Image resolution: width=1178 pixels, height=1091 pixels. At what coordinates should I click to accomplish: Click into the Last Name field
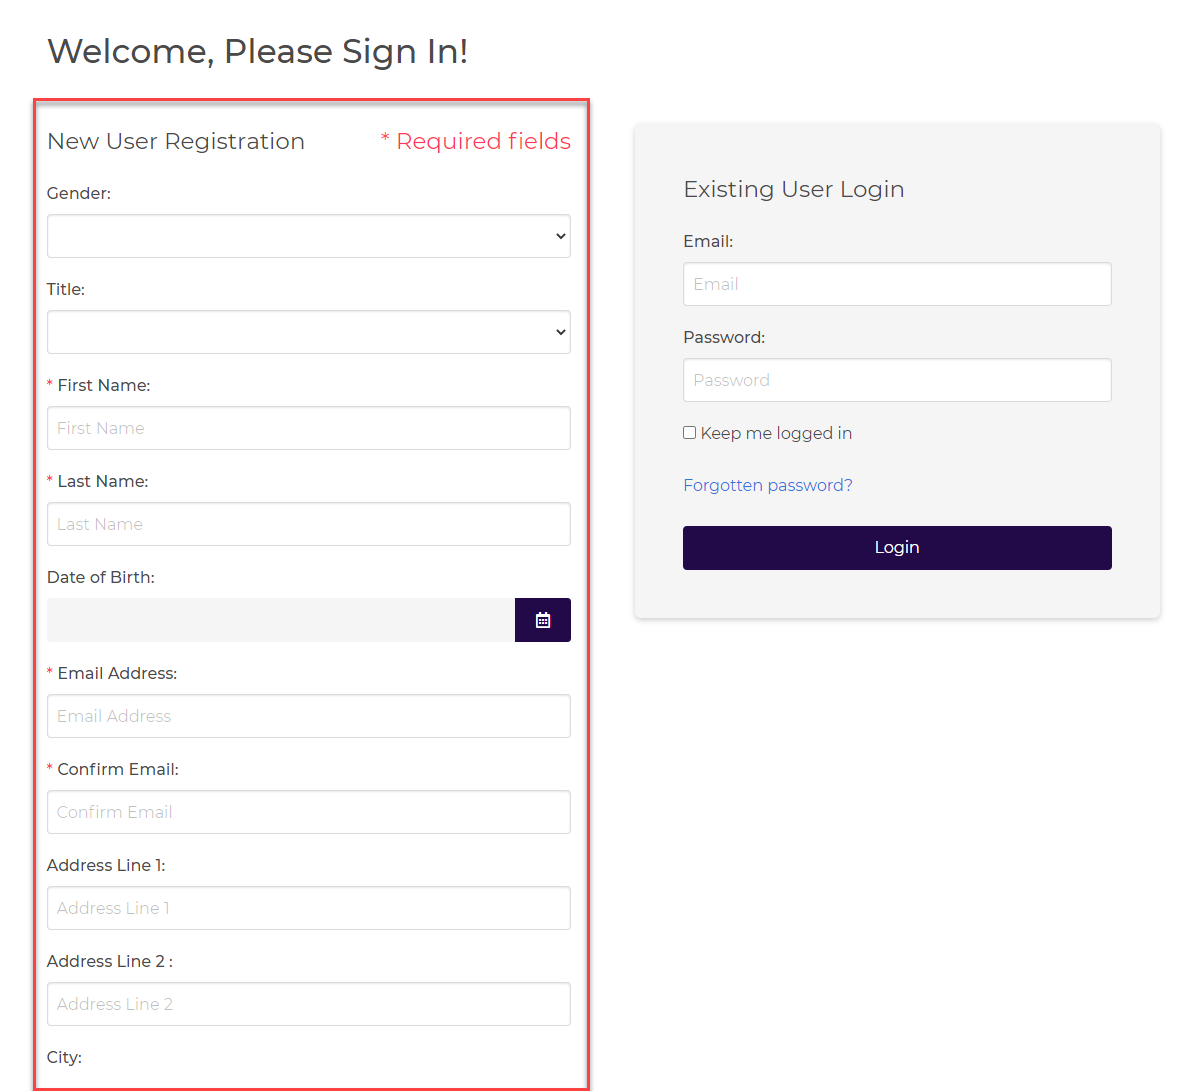click(x=308, y=524)
